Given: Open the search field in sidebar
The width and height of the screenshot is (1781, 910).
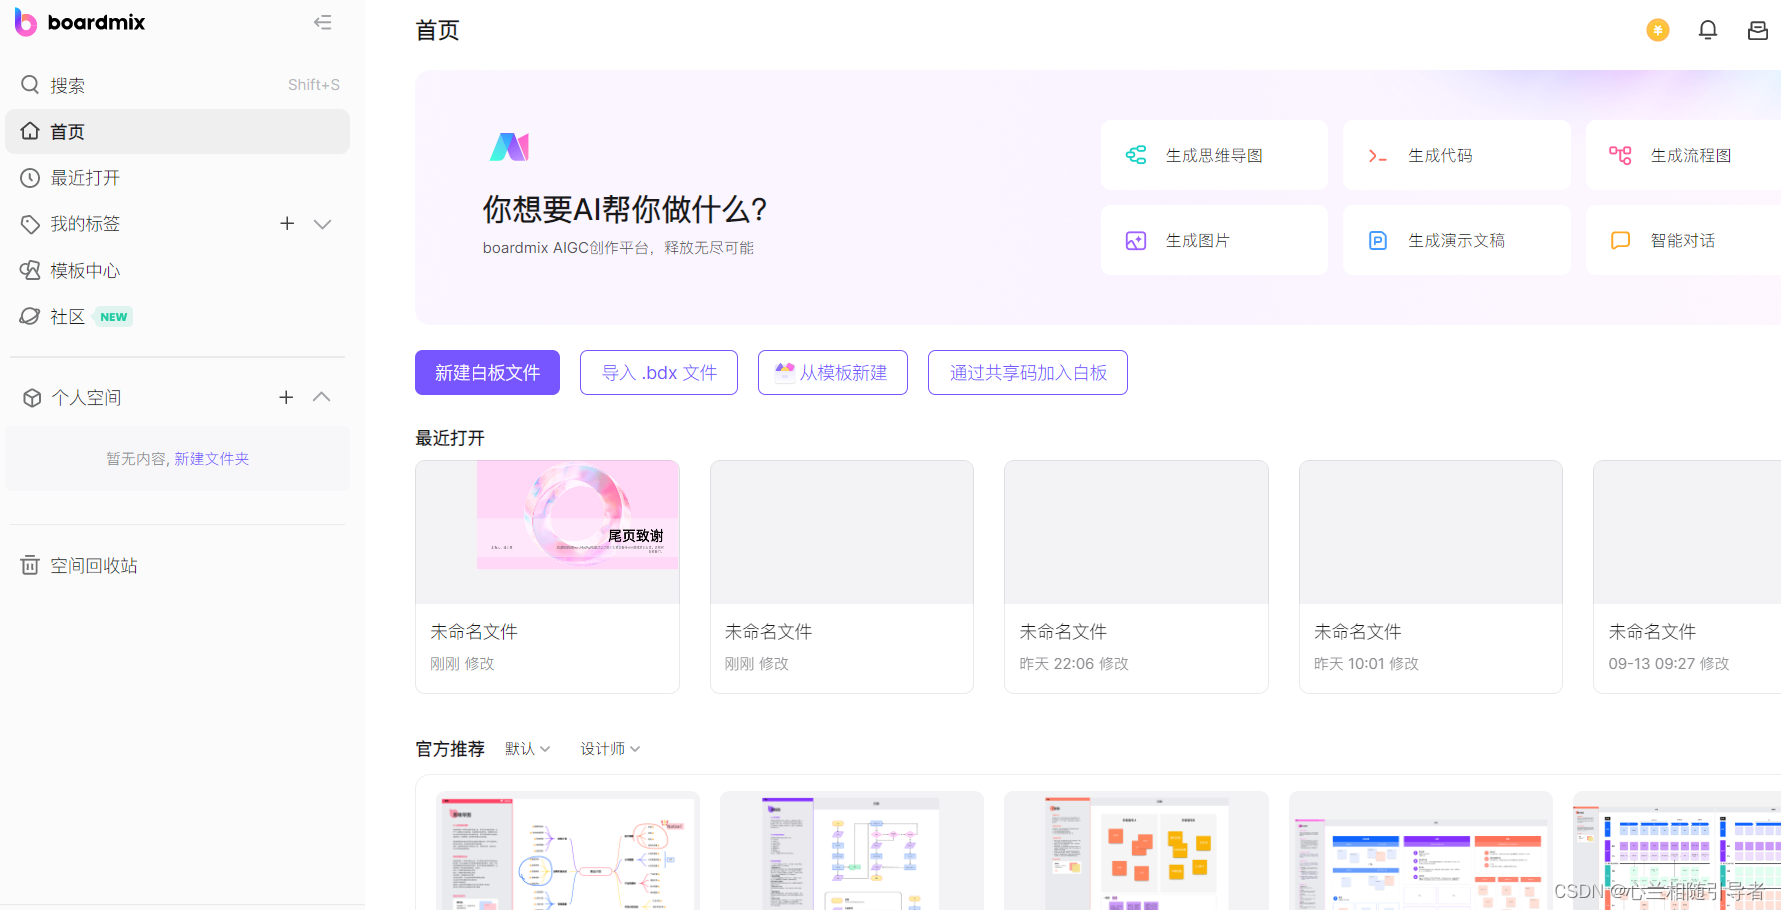Looking at the screenshot, I should [x=178, y=85].
